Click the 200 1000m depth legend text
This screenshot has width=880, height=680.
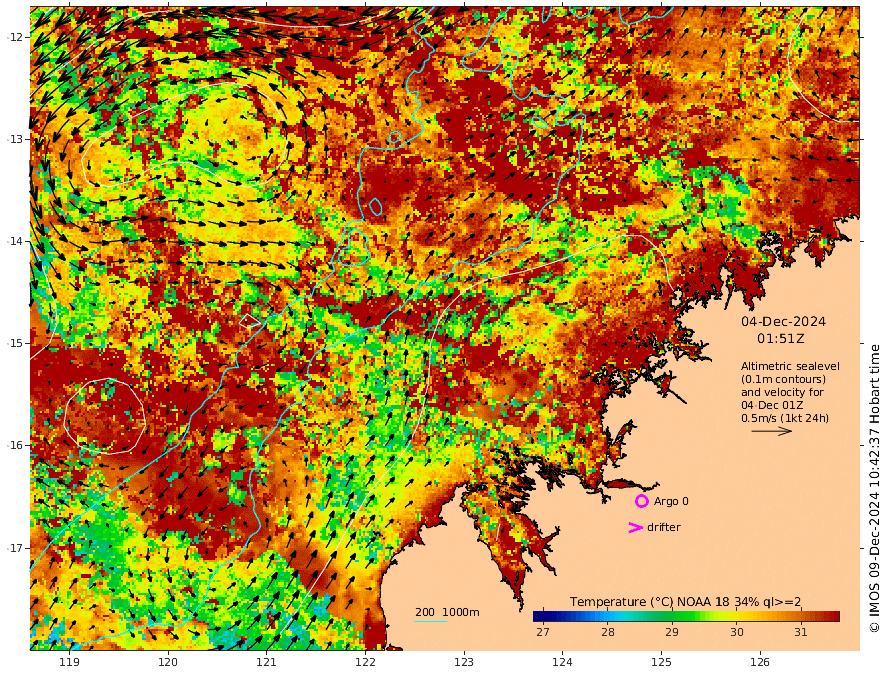[x=447, y=612]
